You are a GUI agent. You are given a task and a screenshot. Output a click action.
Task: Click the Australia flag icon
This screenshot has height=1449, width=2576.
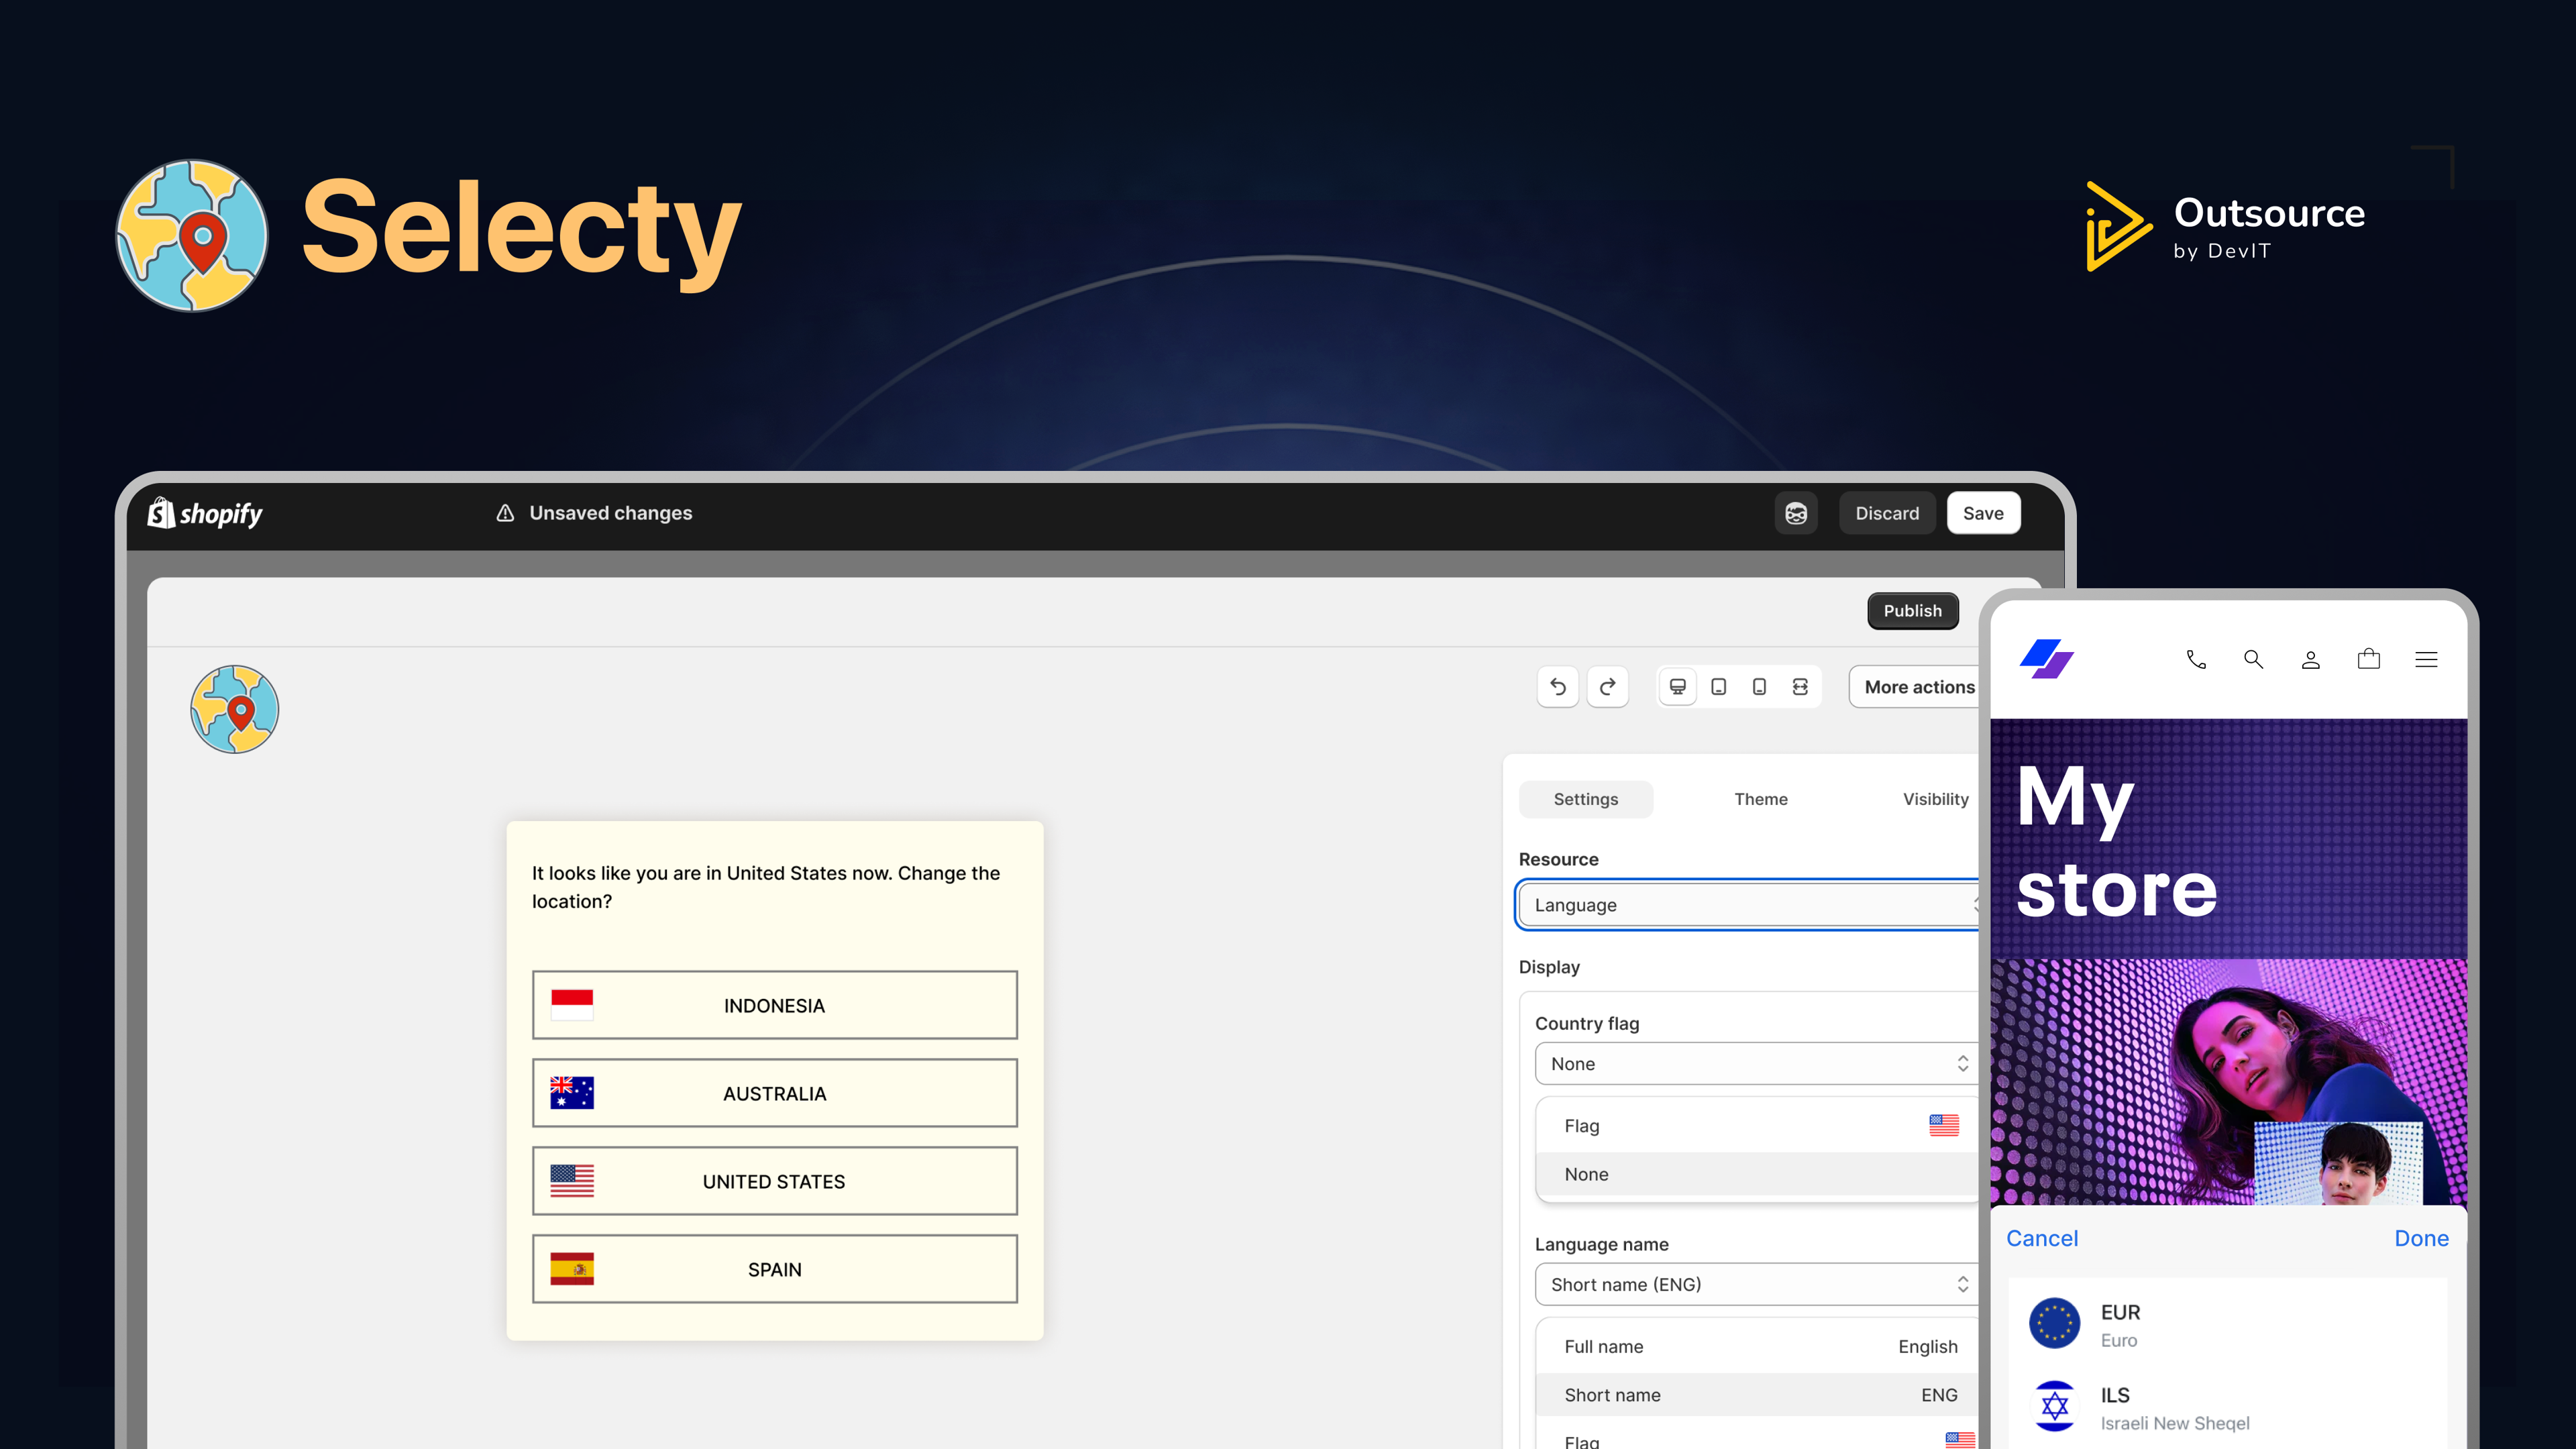click(x=572, y=1093)
